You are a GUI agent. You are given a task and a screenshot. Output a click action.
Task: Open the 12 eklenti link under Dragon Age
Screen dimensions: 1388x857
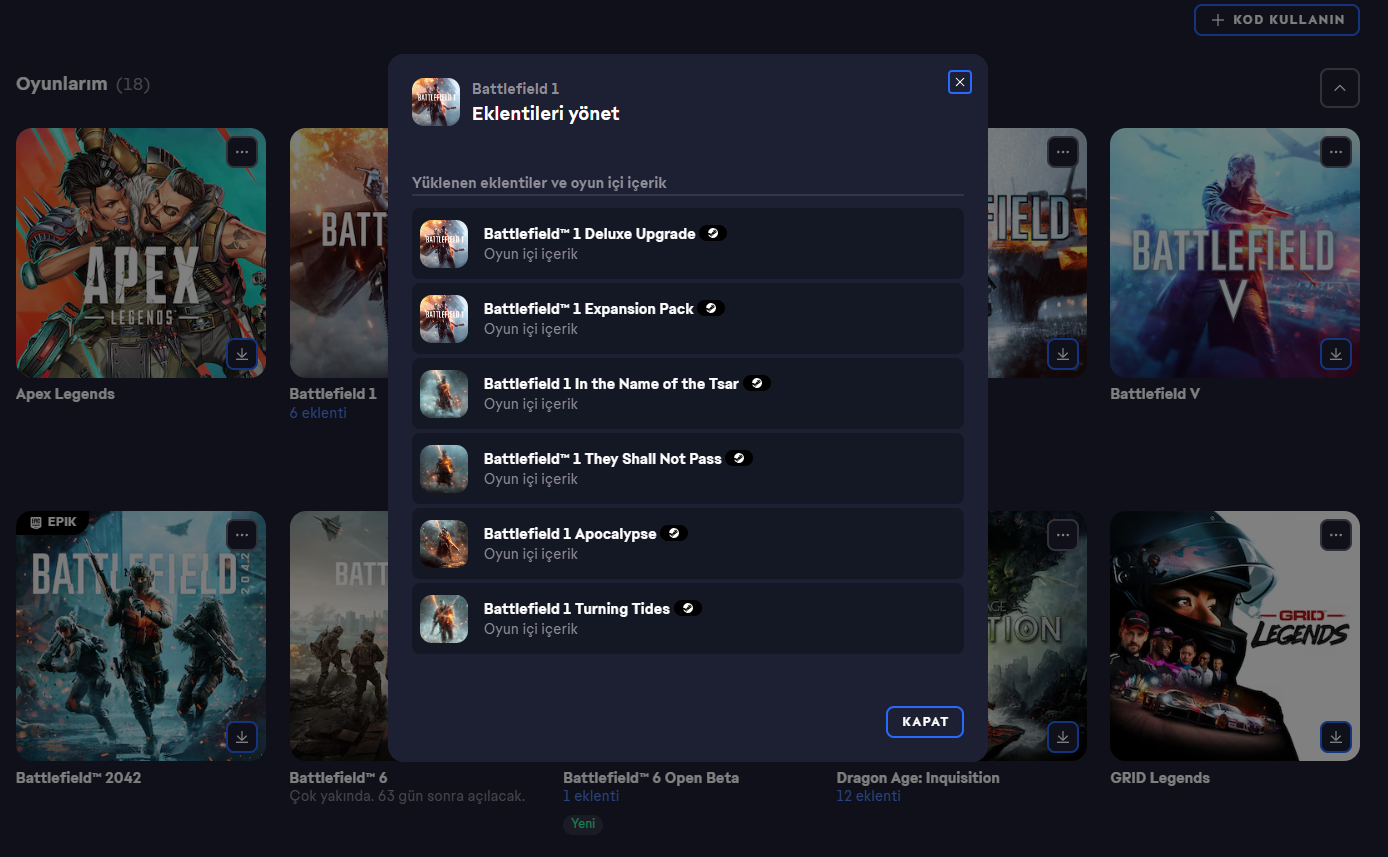click(x=868, y=796)
